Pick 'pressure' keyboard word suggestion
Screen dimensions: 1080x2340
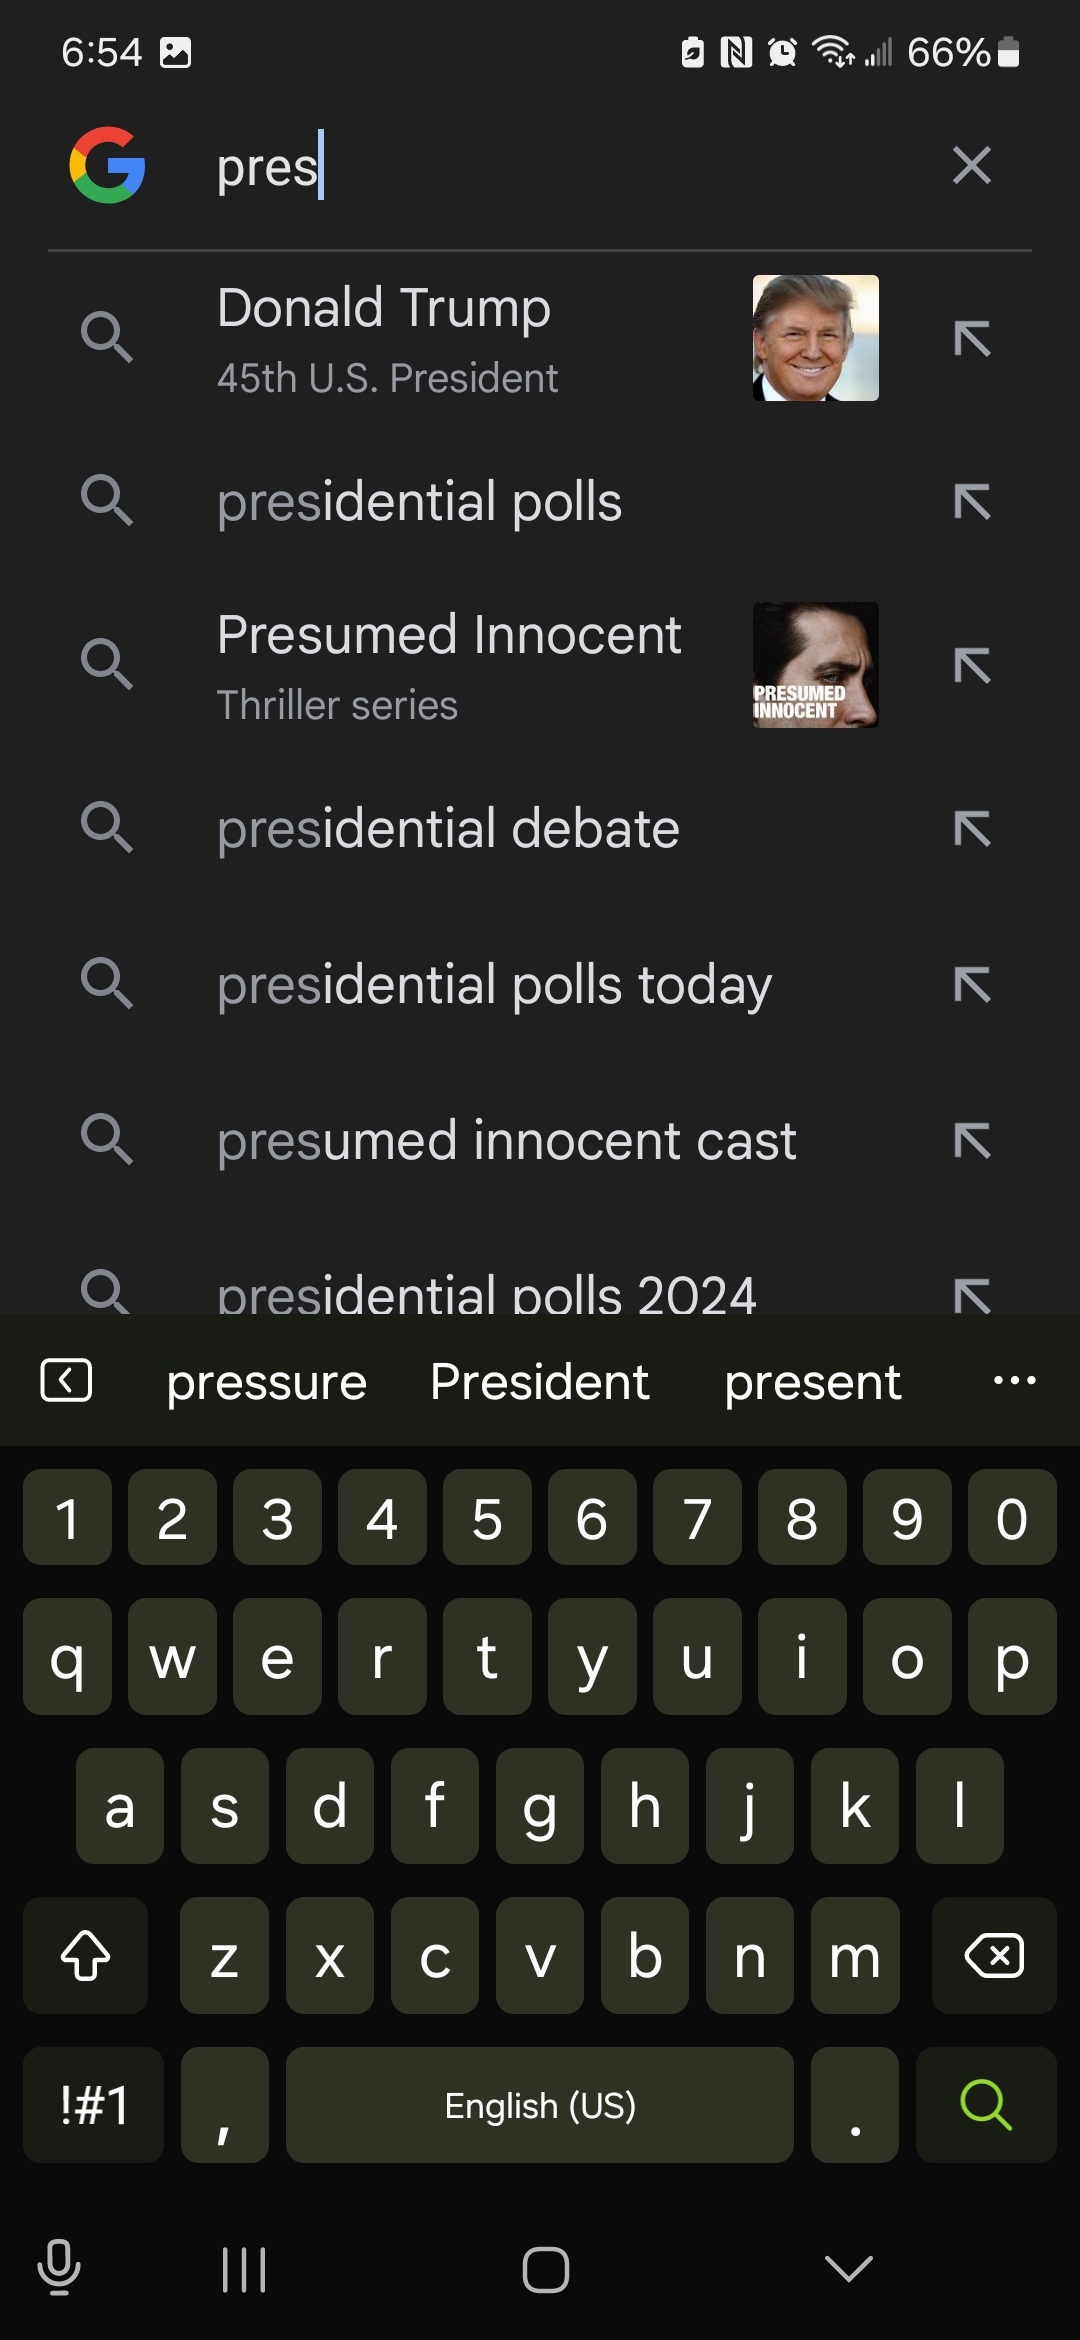tap(266, 1382)
